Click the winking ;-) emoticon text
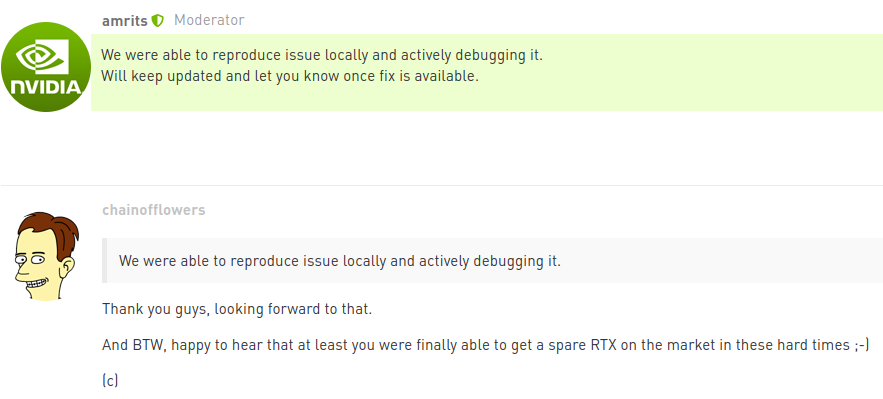The height and width of the screenshot is (399, 883). tap(861, 345)
